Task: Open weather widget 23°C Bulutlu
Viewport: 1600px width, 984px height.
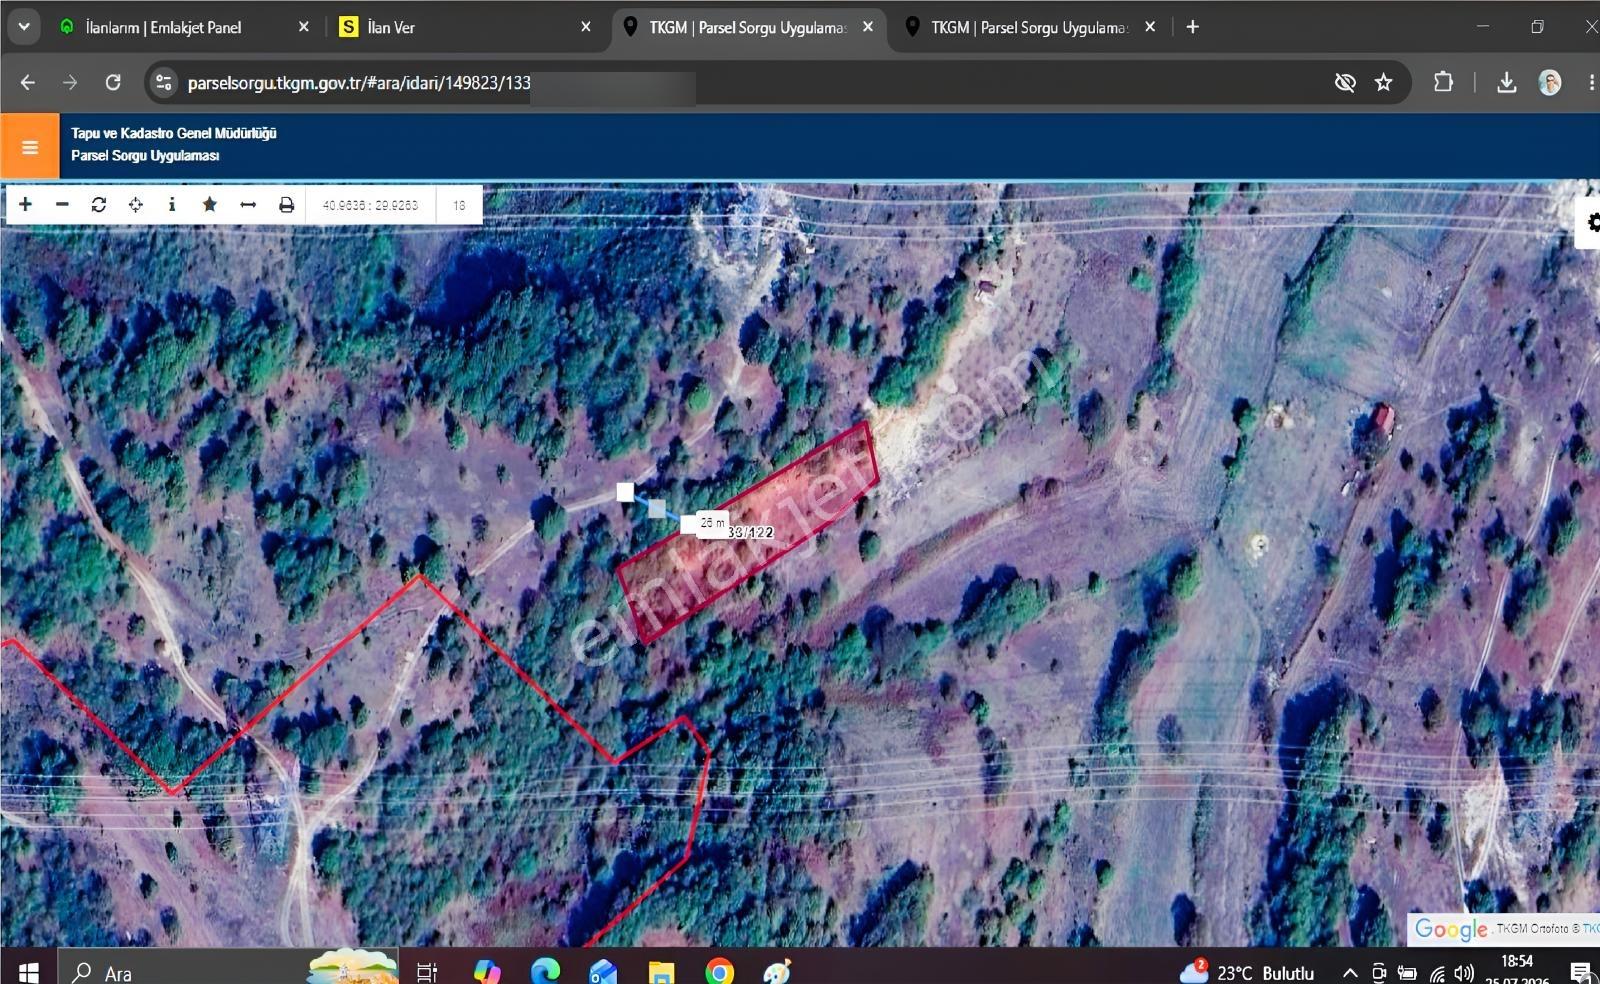Action: [1246, 972]
